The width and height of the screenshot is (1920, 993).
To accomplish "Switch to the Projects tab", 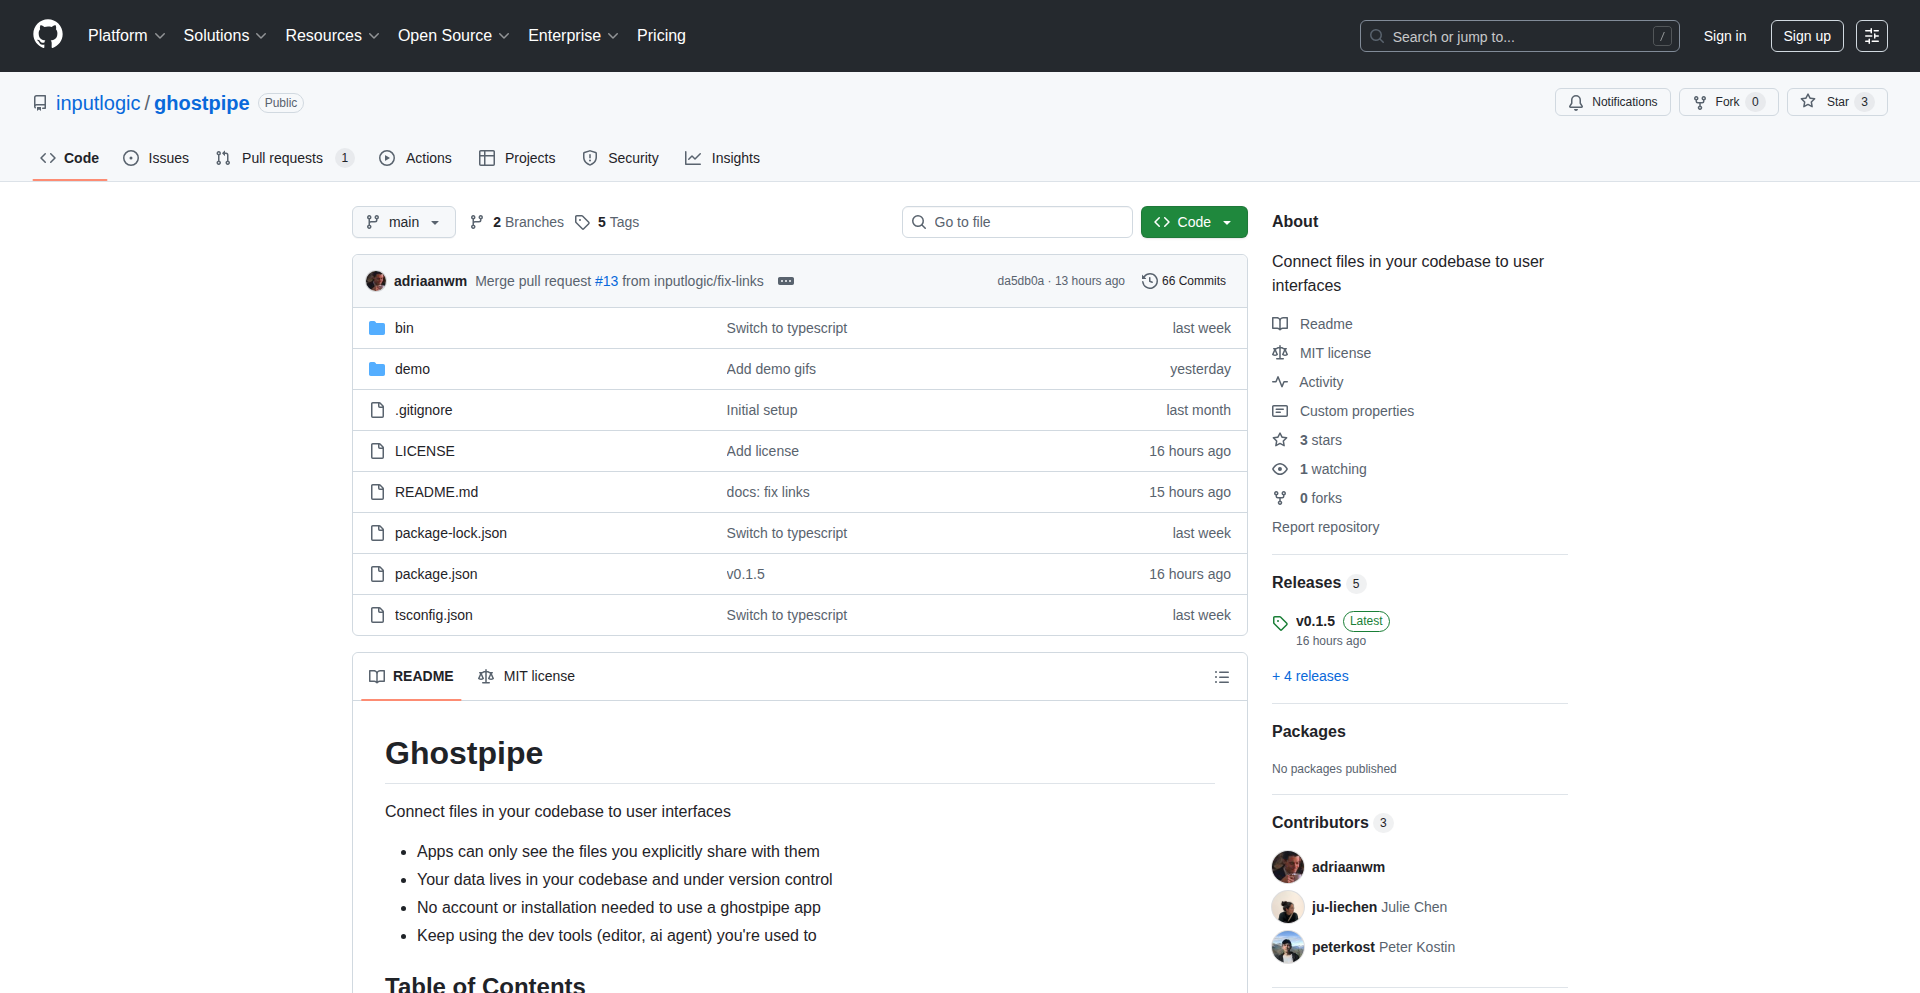I will [517, 158].
